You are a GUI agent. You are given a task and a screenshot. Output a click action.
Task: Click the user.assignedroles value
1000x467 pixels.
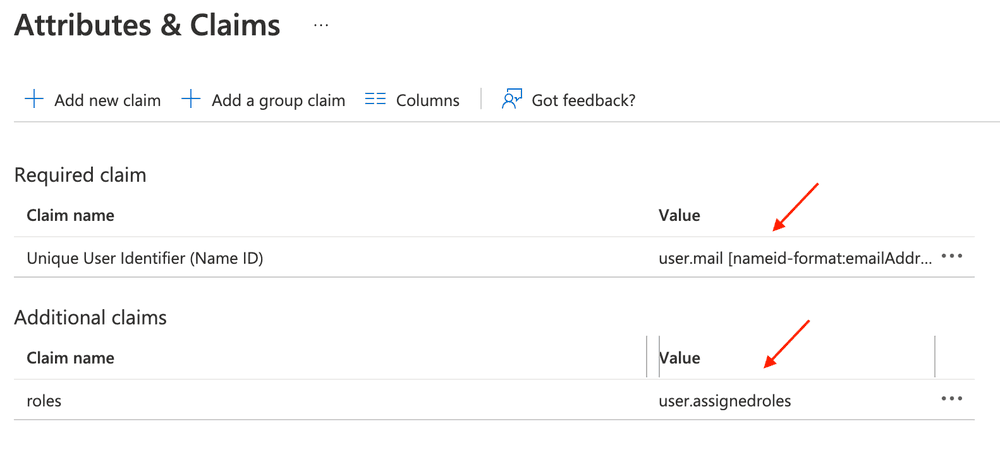(x=724, y=401)
